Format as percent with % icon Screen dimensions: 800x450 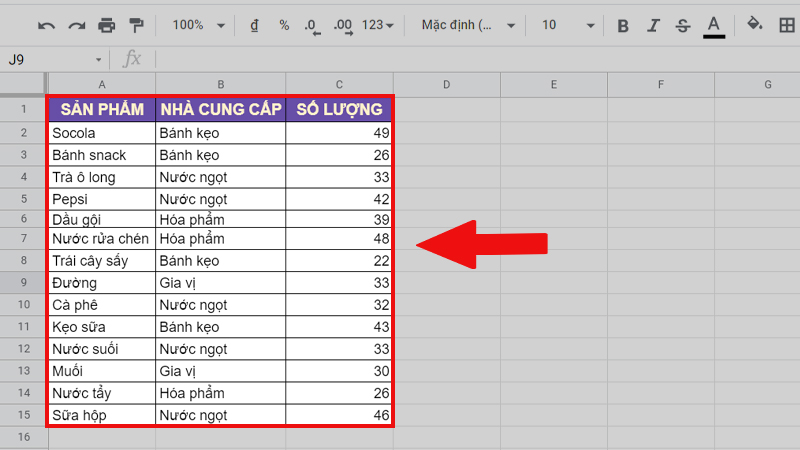[284, 25]
